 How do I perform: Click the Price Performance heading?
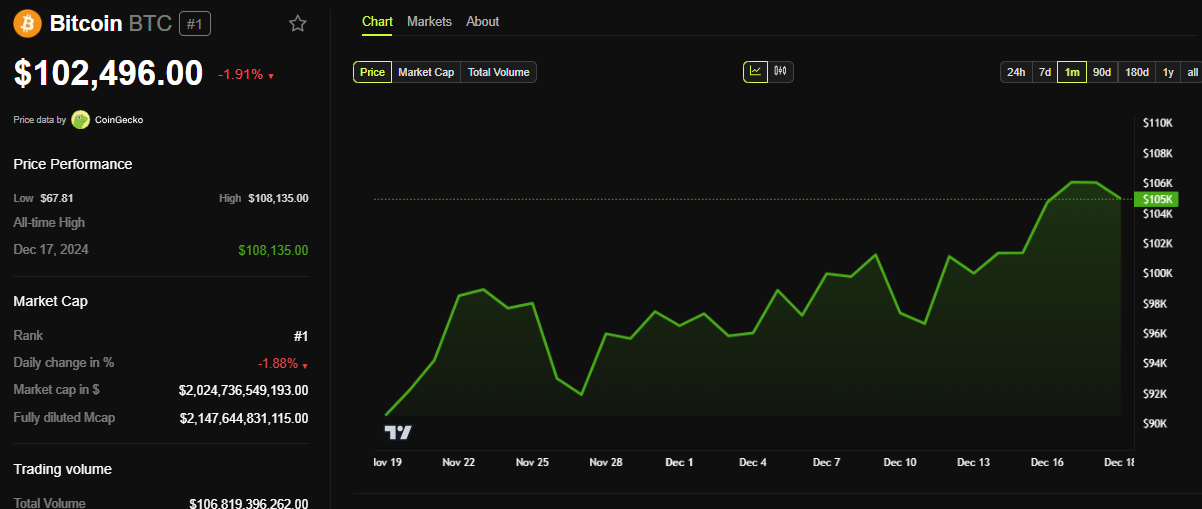tap(73, 164)
